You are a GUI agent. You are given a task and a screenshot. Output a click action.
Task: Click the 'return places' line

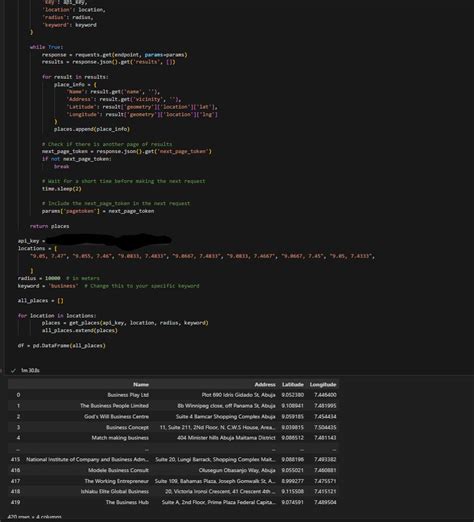point(49,226)
